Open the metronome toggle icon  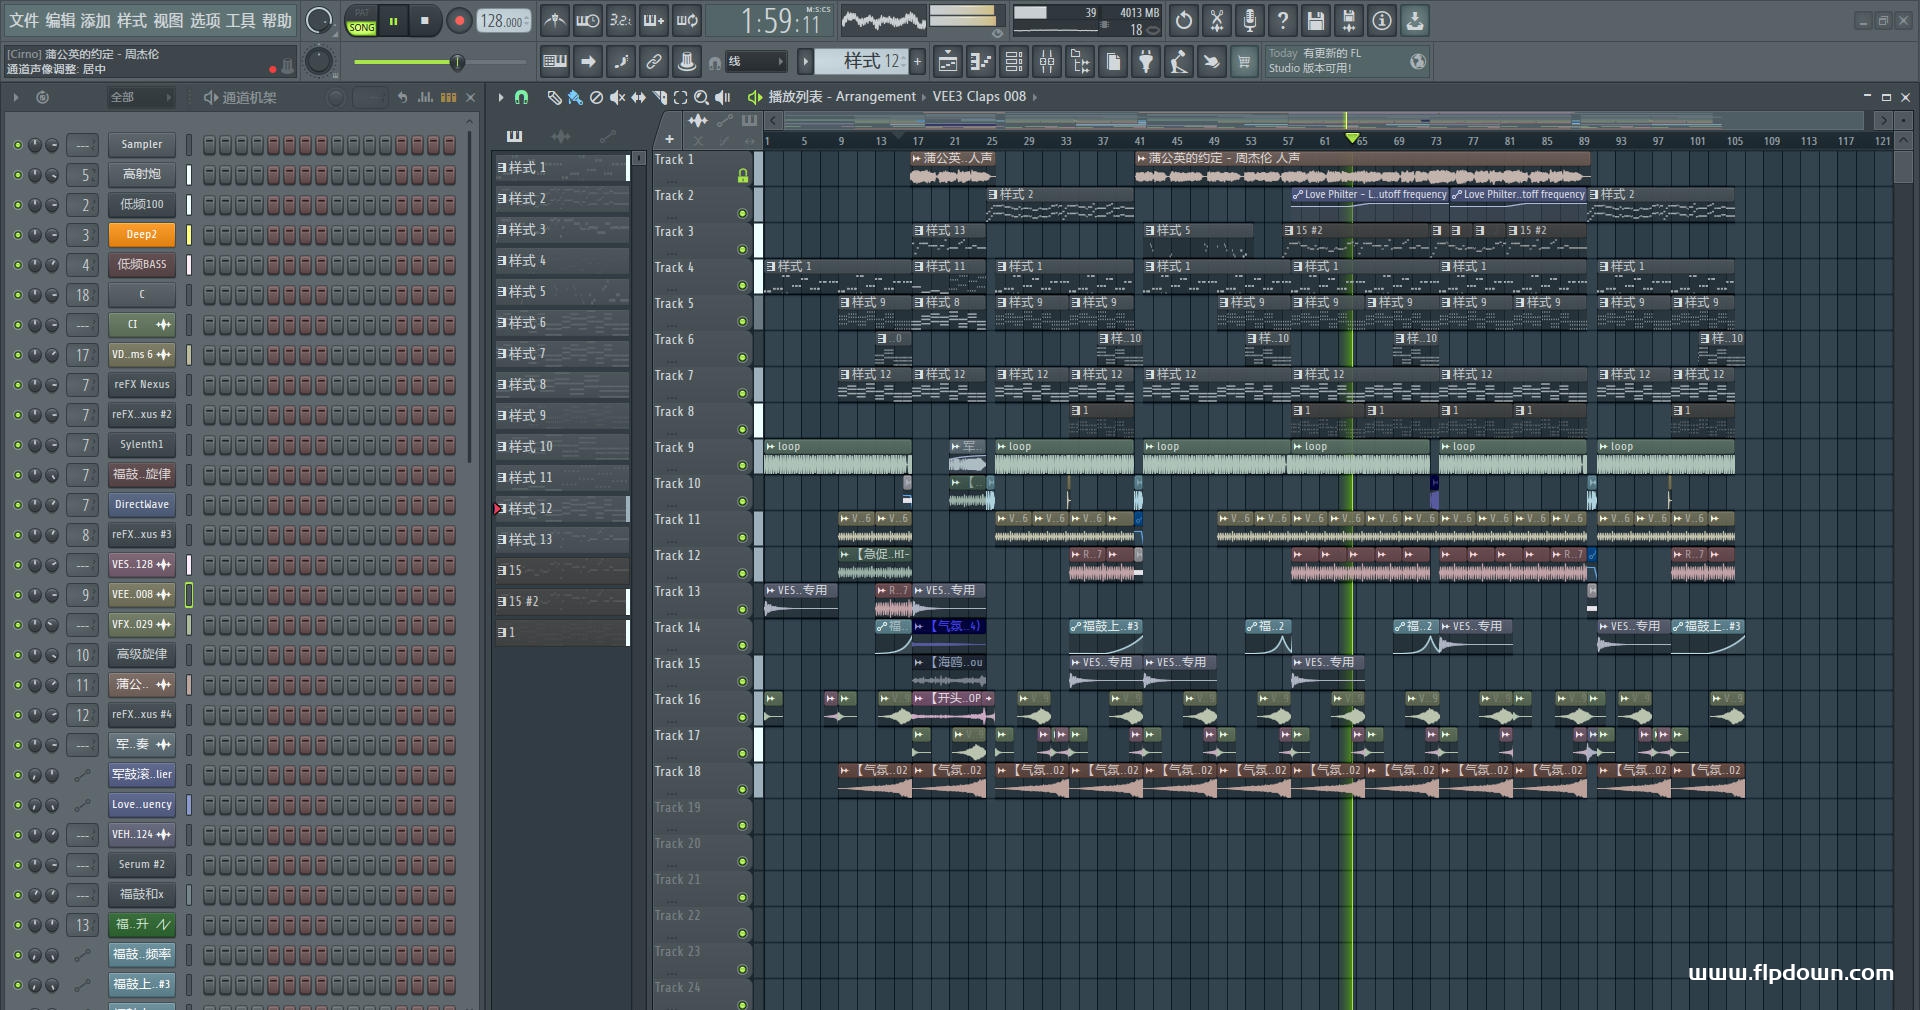coord(554,20)
